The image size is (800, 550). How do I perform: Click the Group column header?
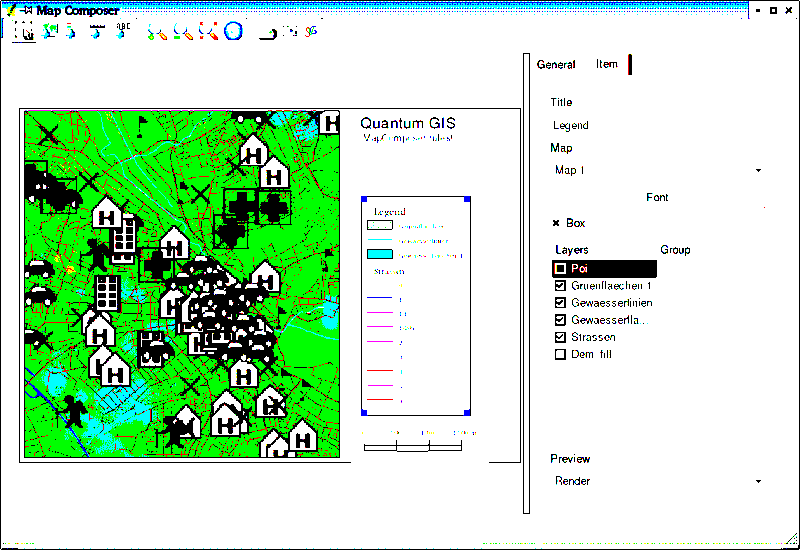[675, 250]
